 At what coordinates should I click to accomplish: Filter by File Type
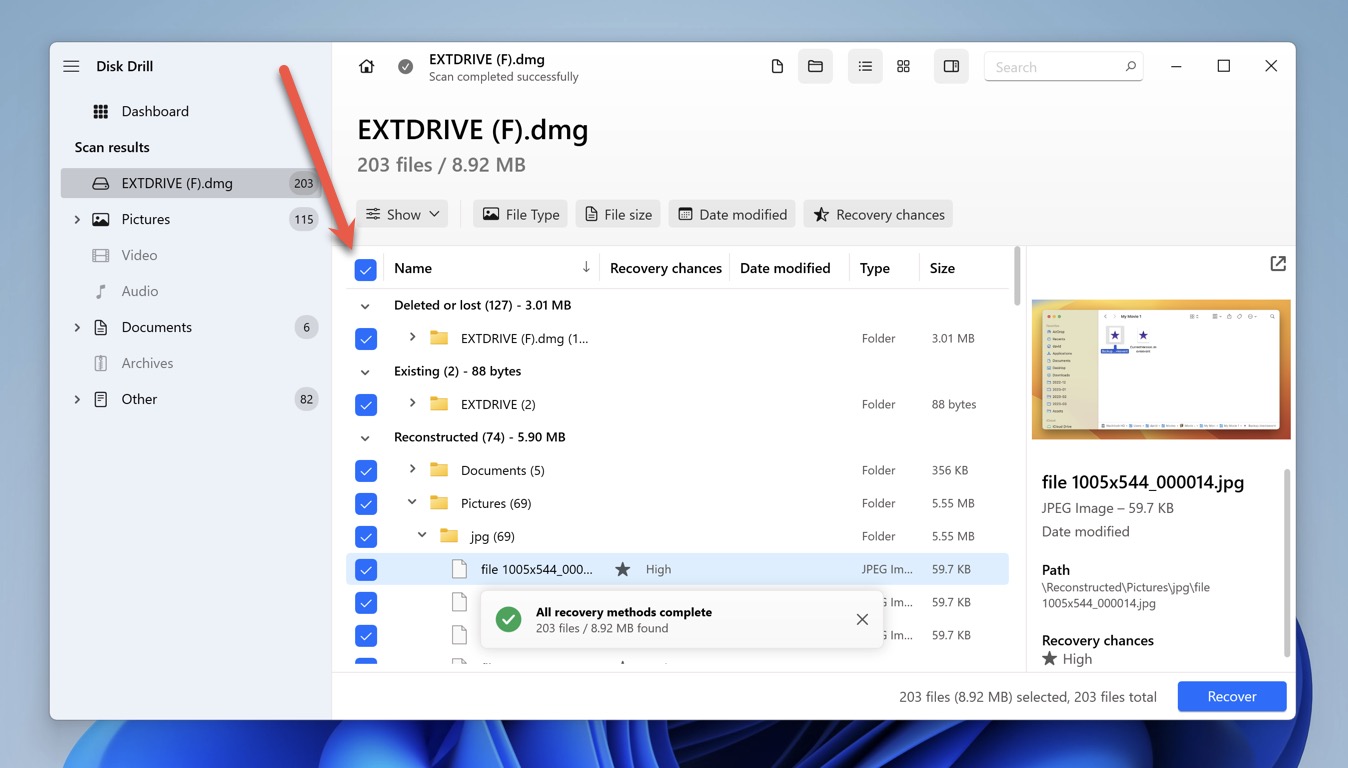click(x=520, y=214)
